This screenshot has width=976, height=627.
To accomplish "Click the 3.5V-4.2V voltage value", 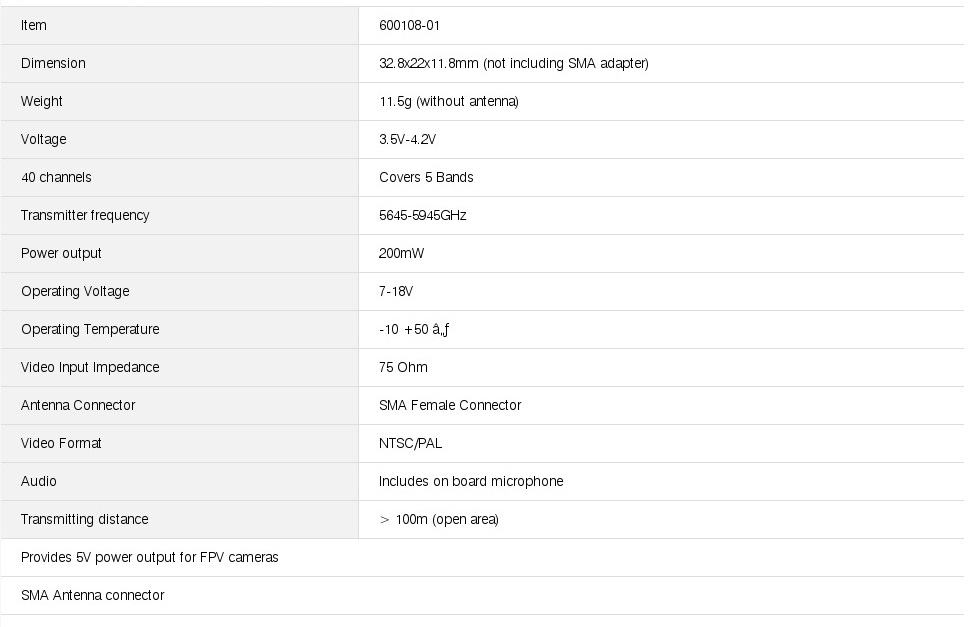I will (x=407, y=139).
